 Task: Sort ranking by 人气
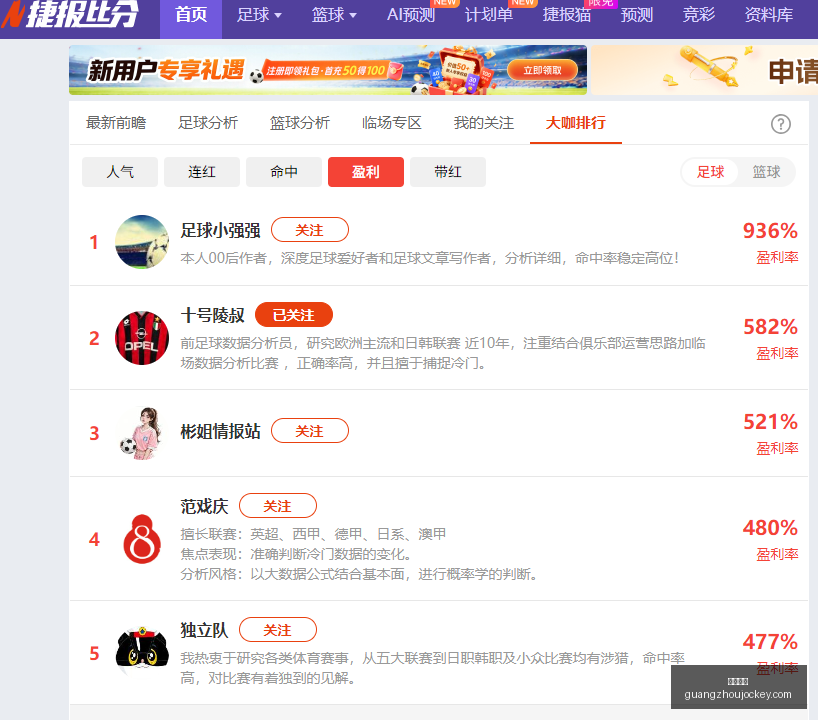coord(120,172)
